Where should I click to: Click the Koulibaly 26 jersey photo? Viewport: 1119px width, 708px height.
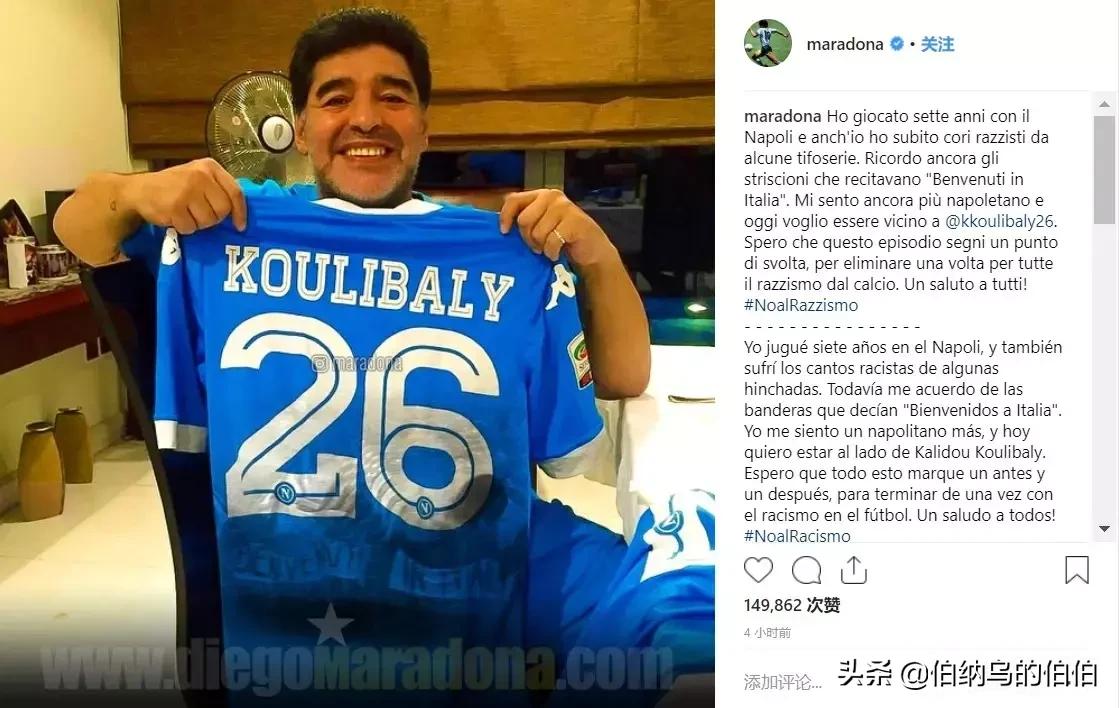(x=357, y=354)
